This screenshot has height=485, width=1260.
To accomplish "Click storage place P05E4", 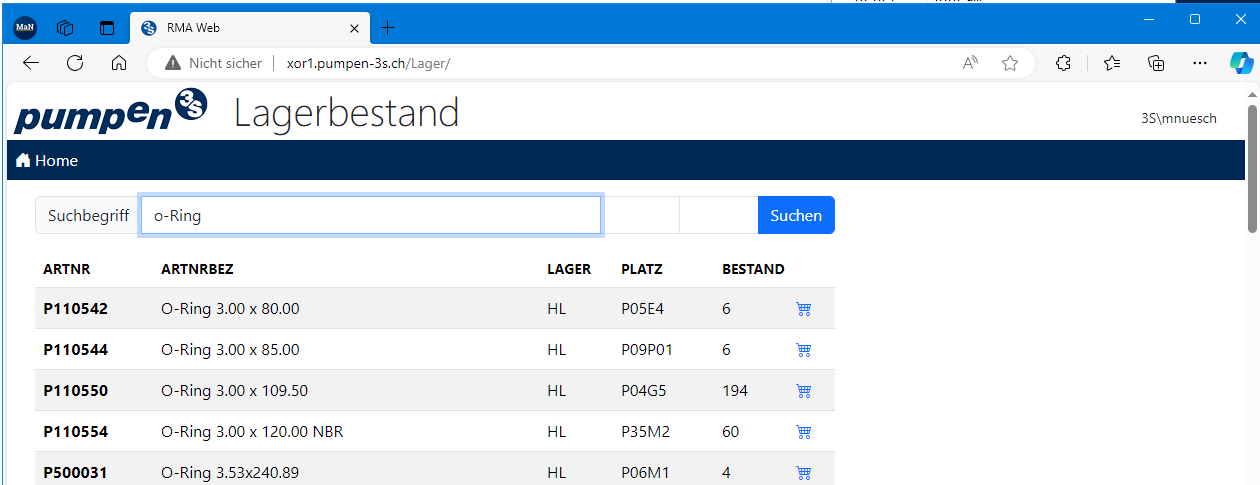I will 643,309.
